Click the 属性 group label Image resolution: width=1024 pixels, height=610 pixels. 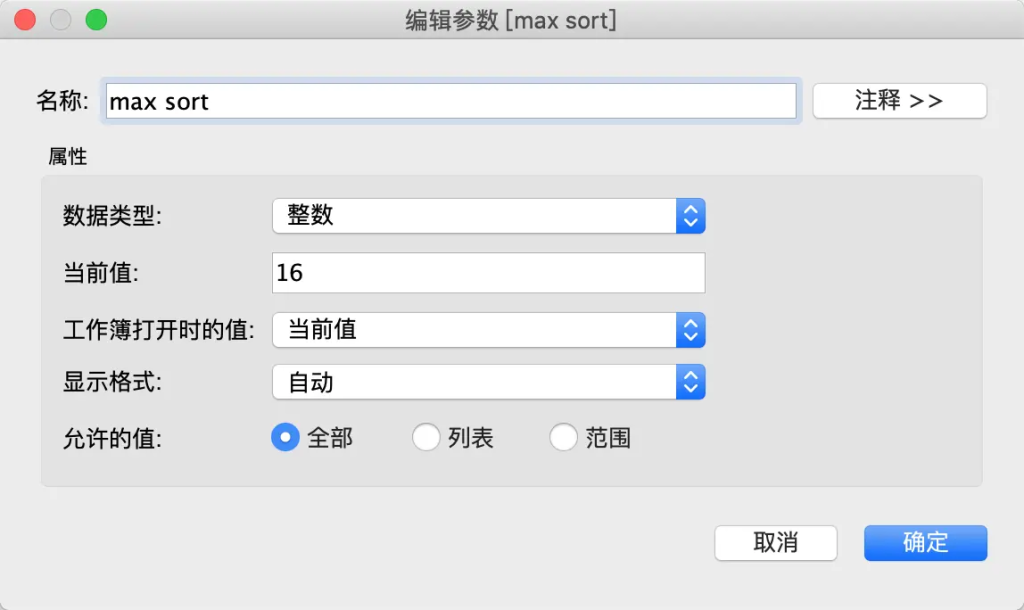point(67,157)
